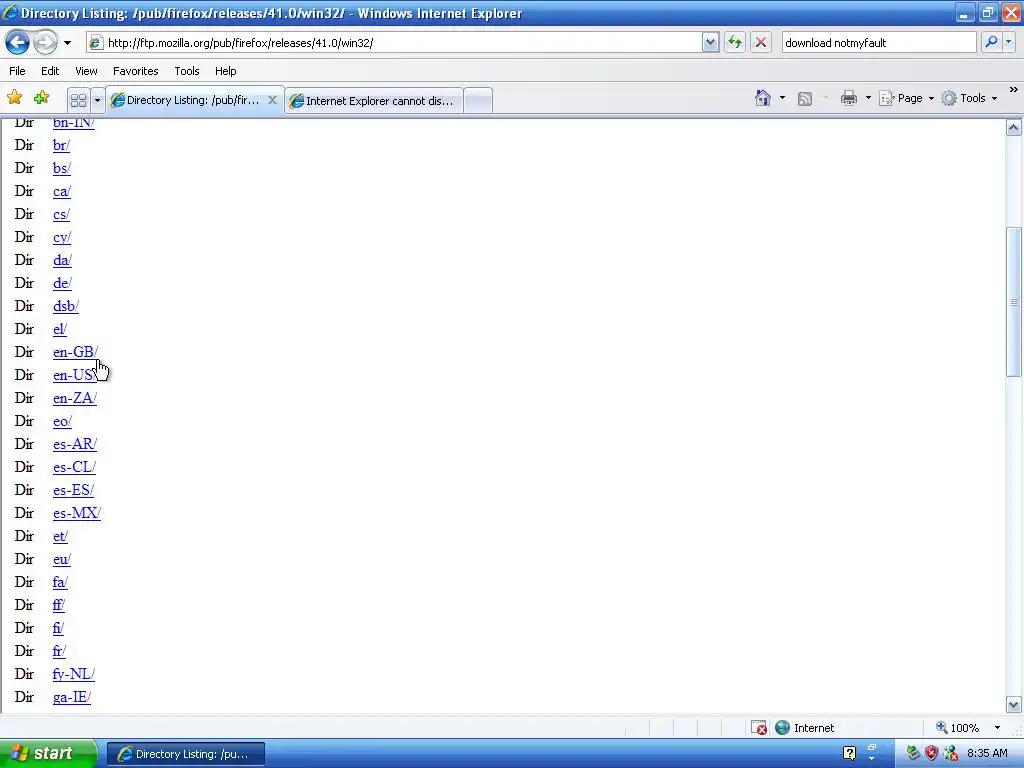Open the fi/ directory link
The image size is (1024, 768).
(58, 628)
